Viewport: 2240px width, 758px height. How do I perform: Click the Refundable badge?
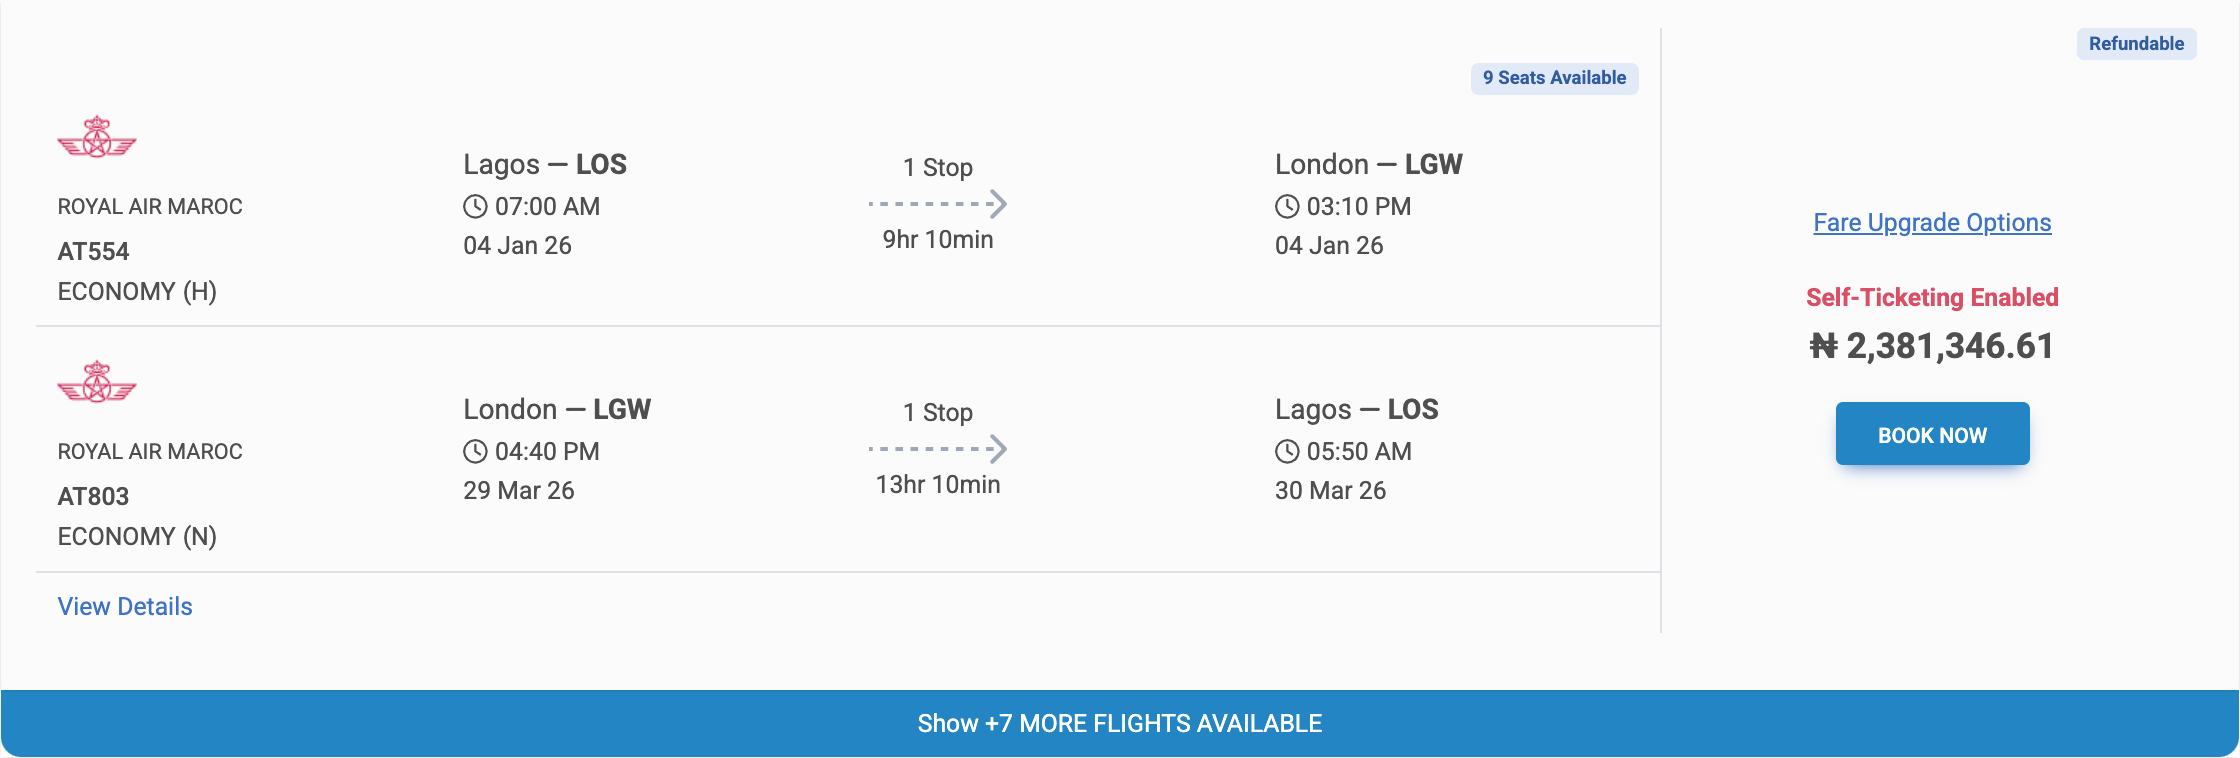click(2136, 44)
